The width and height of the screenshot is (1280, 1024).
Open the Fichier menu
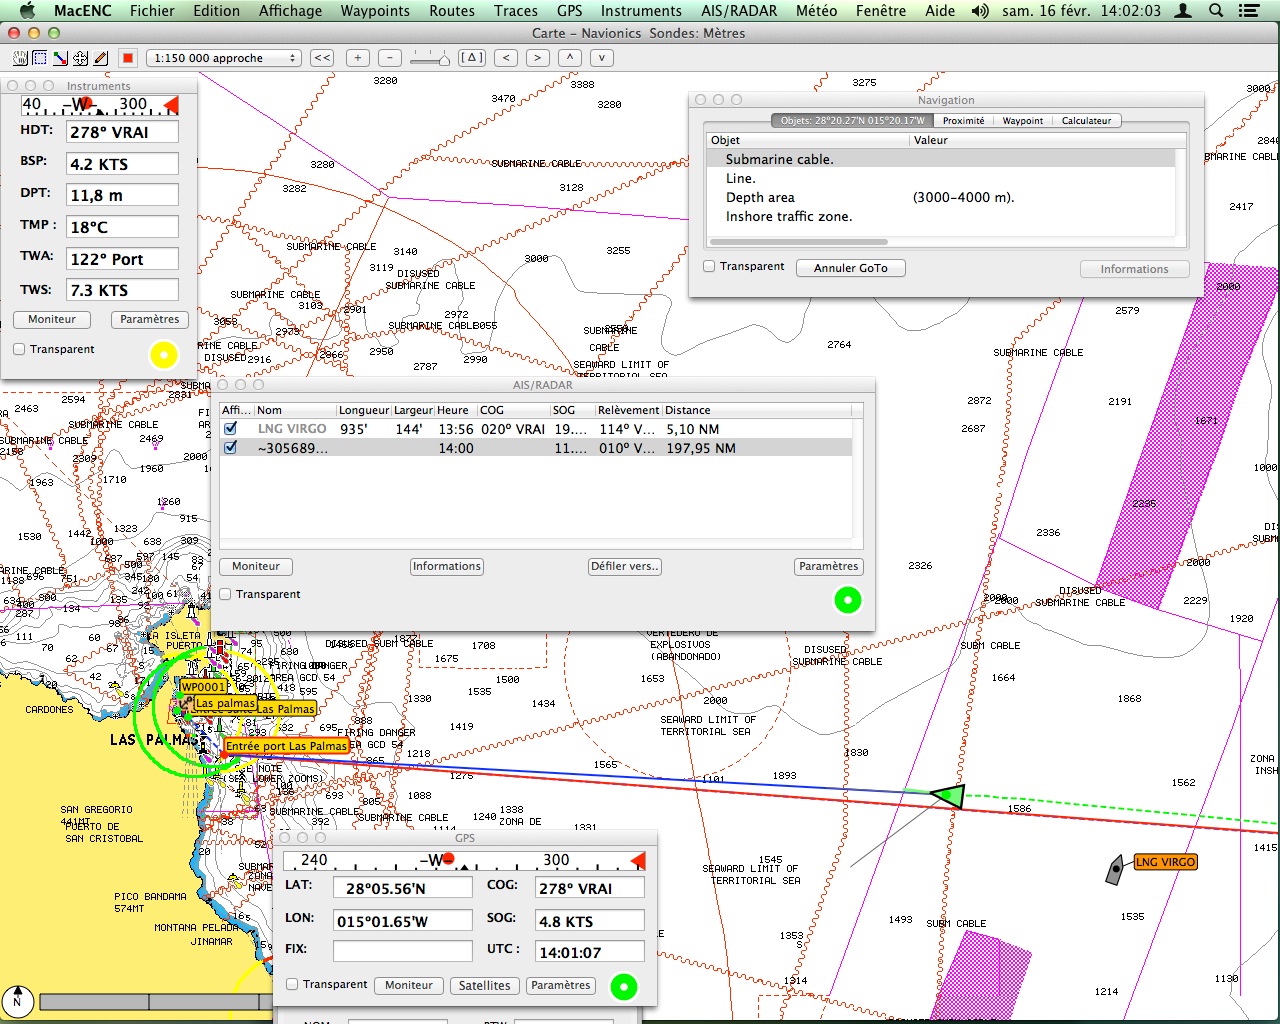152,11
